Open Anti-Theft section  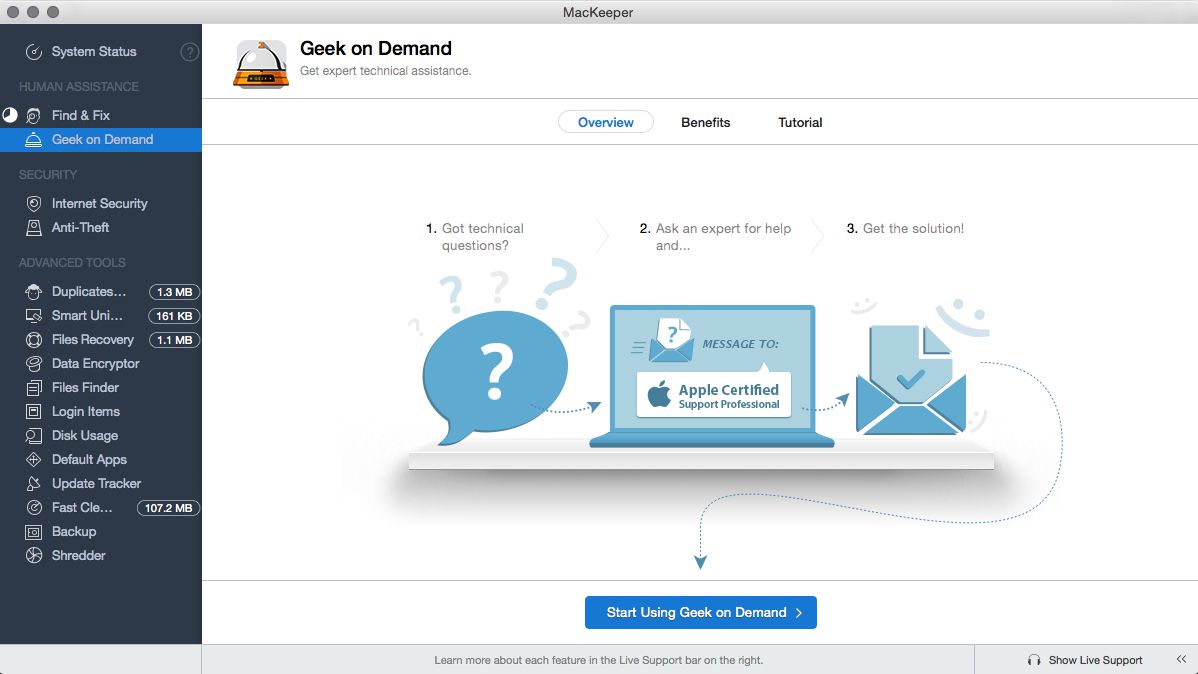pyautogui.click(x=80, y=228)
